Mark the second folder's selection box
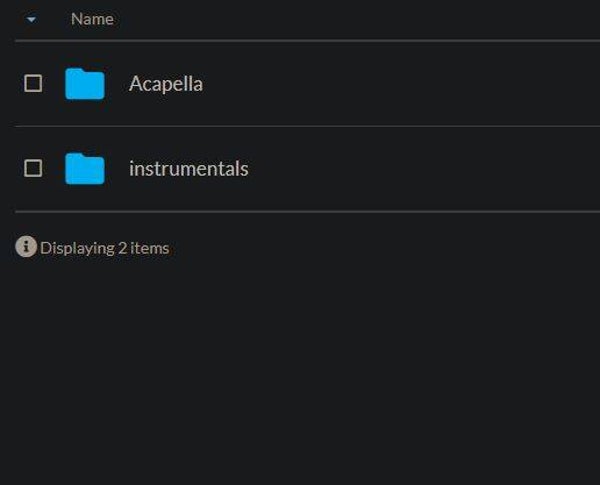The height and width of the screenshot is (485, 600). [33, 169]
